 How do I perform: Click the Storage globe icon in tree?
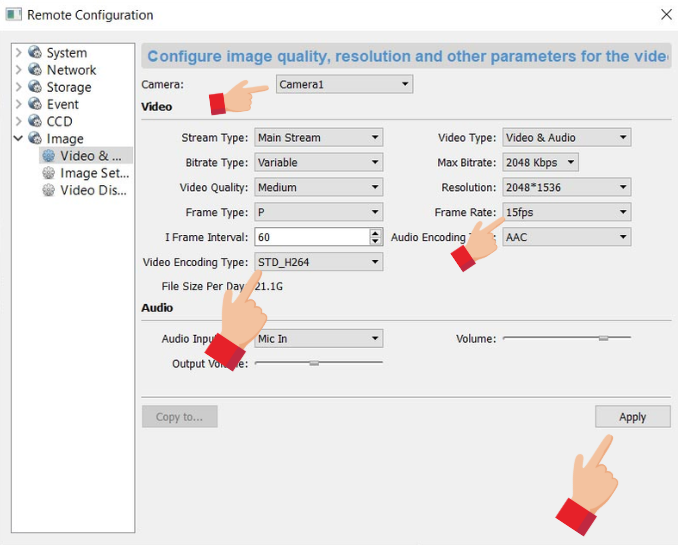(x=35, y=87)
